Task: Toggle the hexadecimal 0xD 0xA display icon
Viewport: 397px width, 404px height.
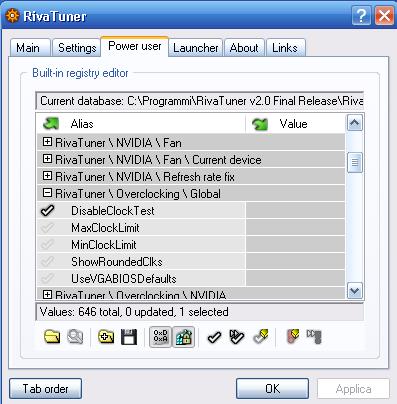Action: coord(160,337)
